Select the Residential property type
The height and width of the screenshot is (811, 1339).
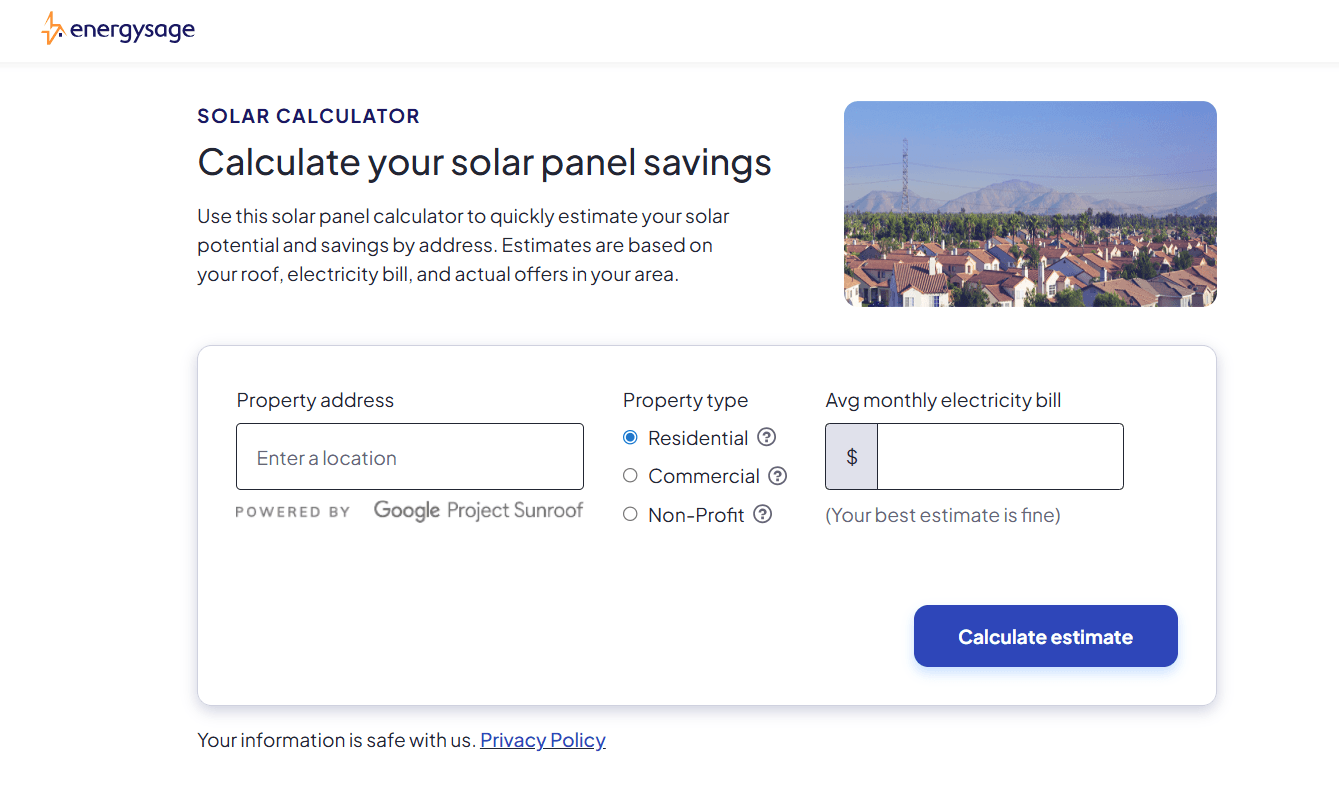630,437
